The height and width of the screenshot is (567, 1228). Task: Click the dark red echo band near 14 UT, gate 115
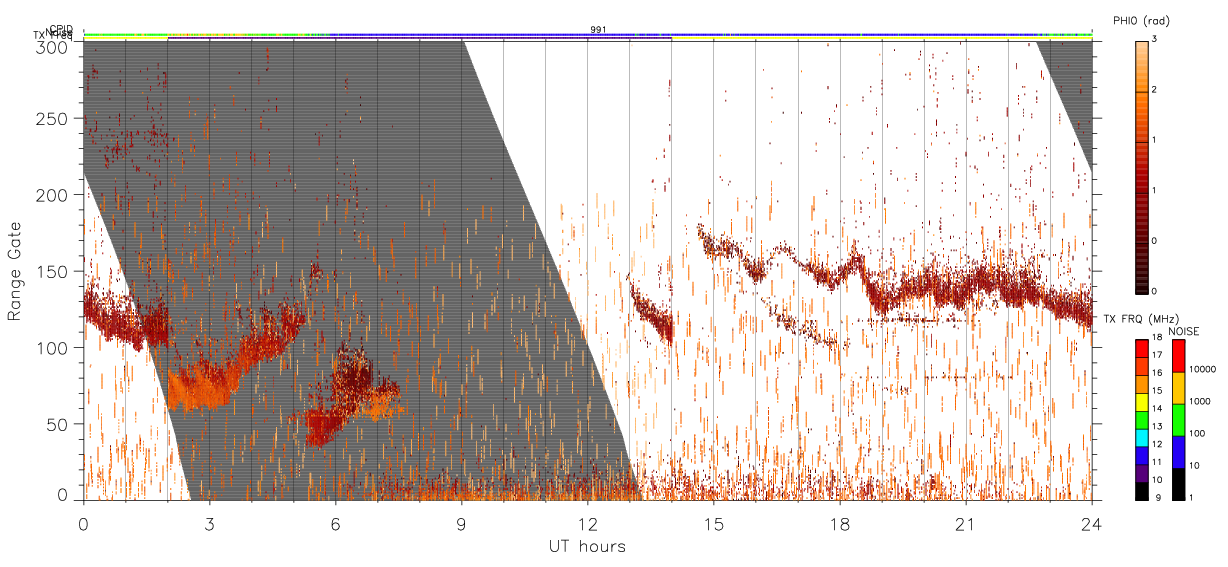[x=652, y=314]
